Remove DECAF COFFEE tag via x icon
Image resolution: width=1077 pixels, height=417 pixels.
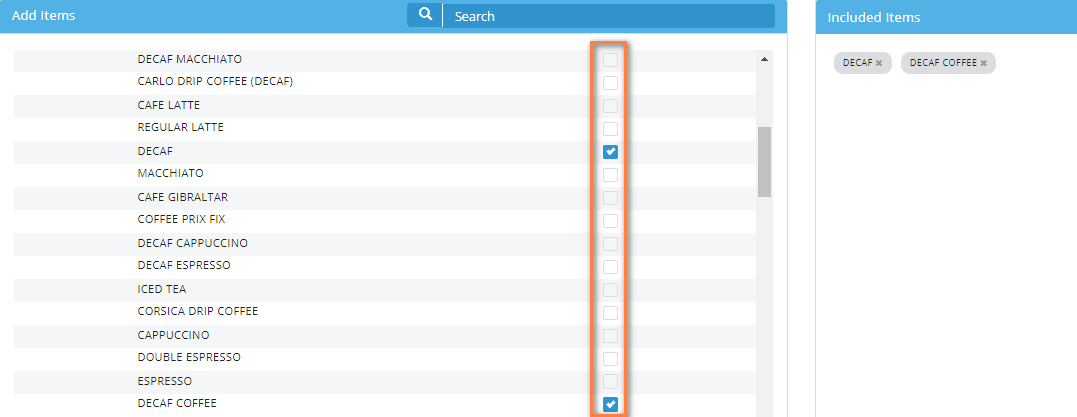coord(983,63)
